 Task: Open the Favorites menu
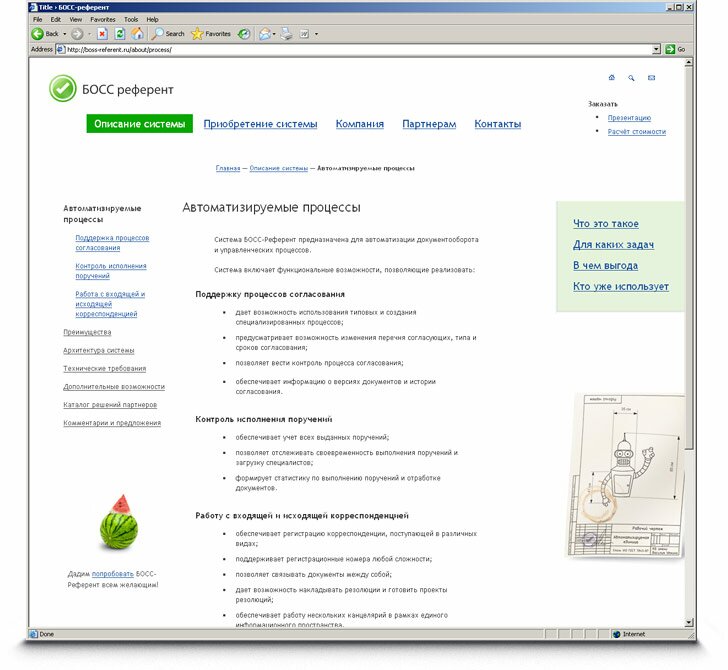[x=103, y=20]
